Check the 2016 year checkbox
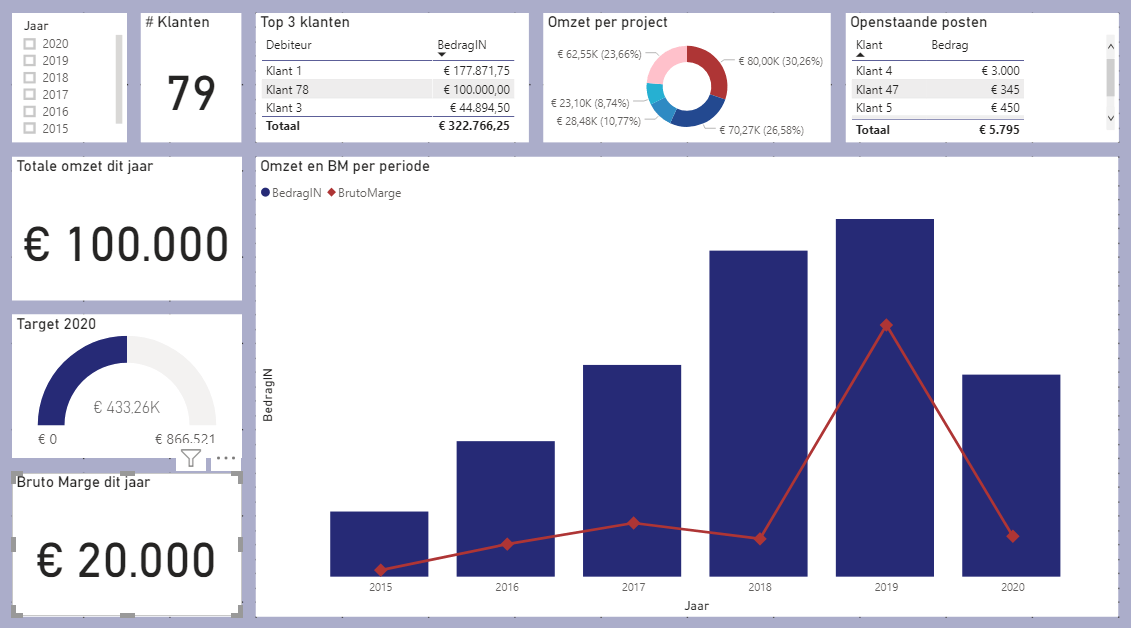Viewport: 1131px width, 628px height. click(30, 112)
